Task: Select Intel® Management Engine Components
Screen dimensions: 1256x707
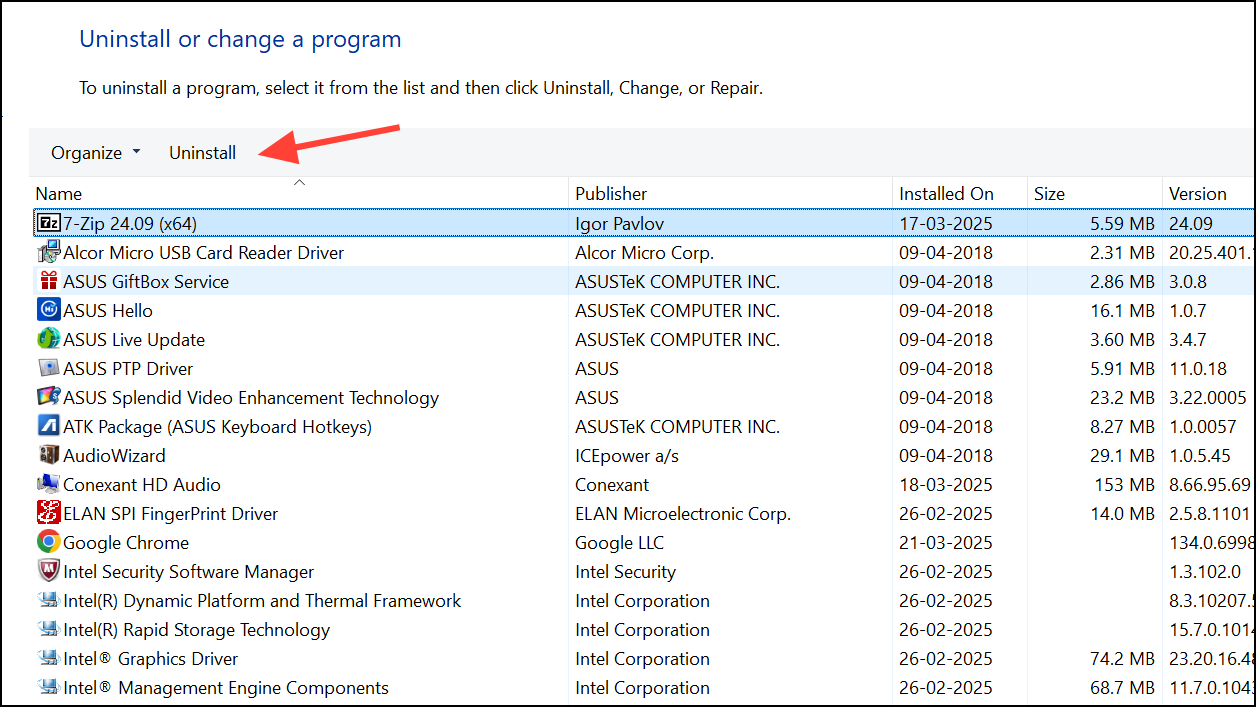Action: coord(643,687)
